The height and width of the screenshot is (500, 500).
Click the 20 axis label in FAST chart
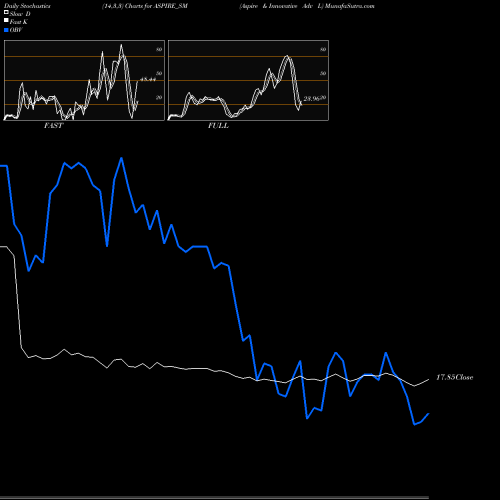tap(159, 97)
